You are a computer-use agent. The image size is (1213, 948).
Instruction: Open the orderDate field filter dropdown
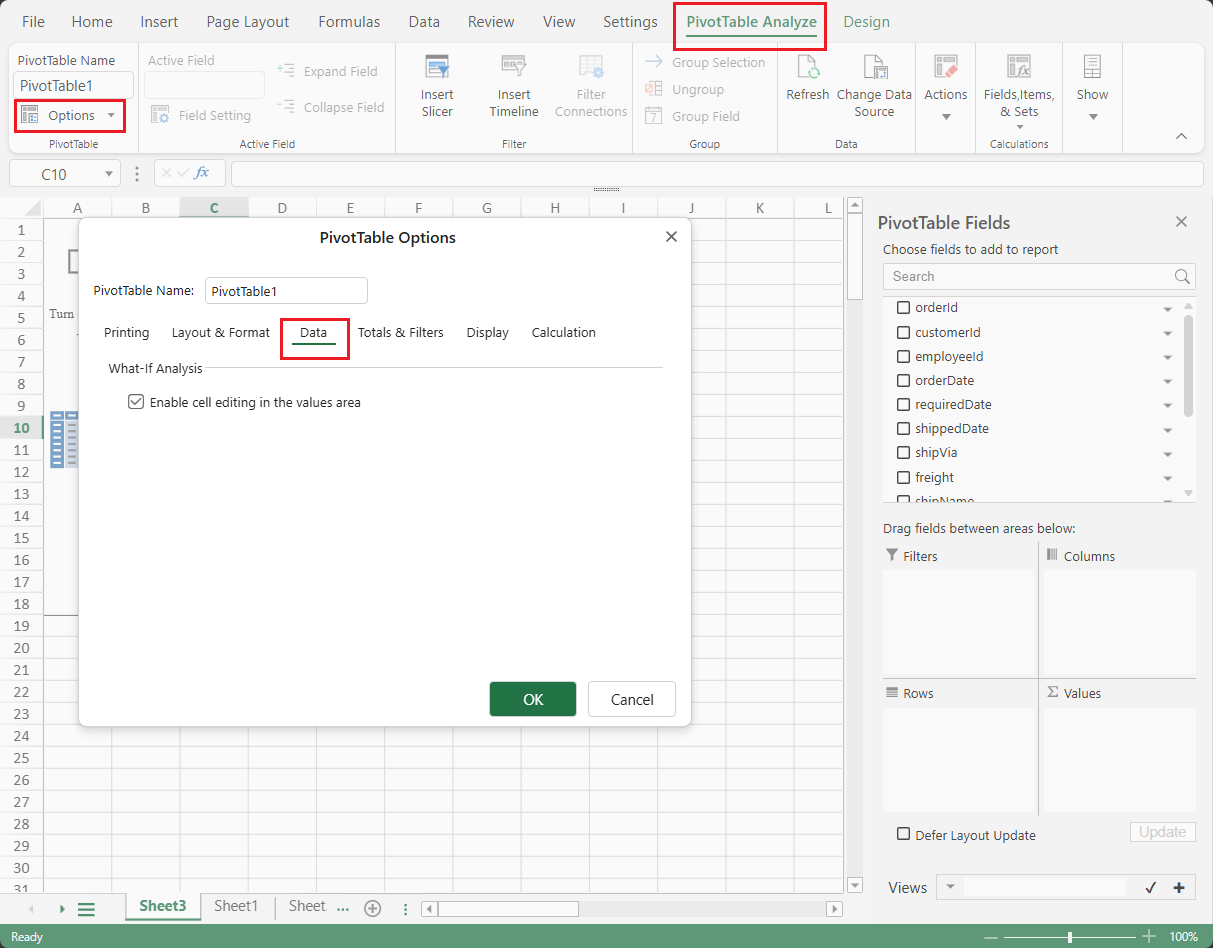click(x=1168, y=381)
